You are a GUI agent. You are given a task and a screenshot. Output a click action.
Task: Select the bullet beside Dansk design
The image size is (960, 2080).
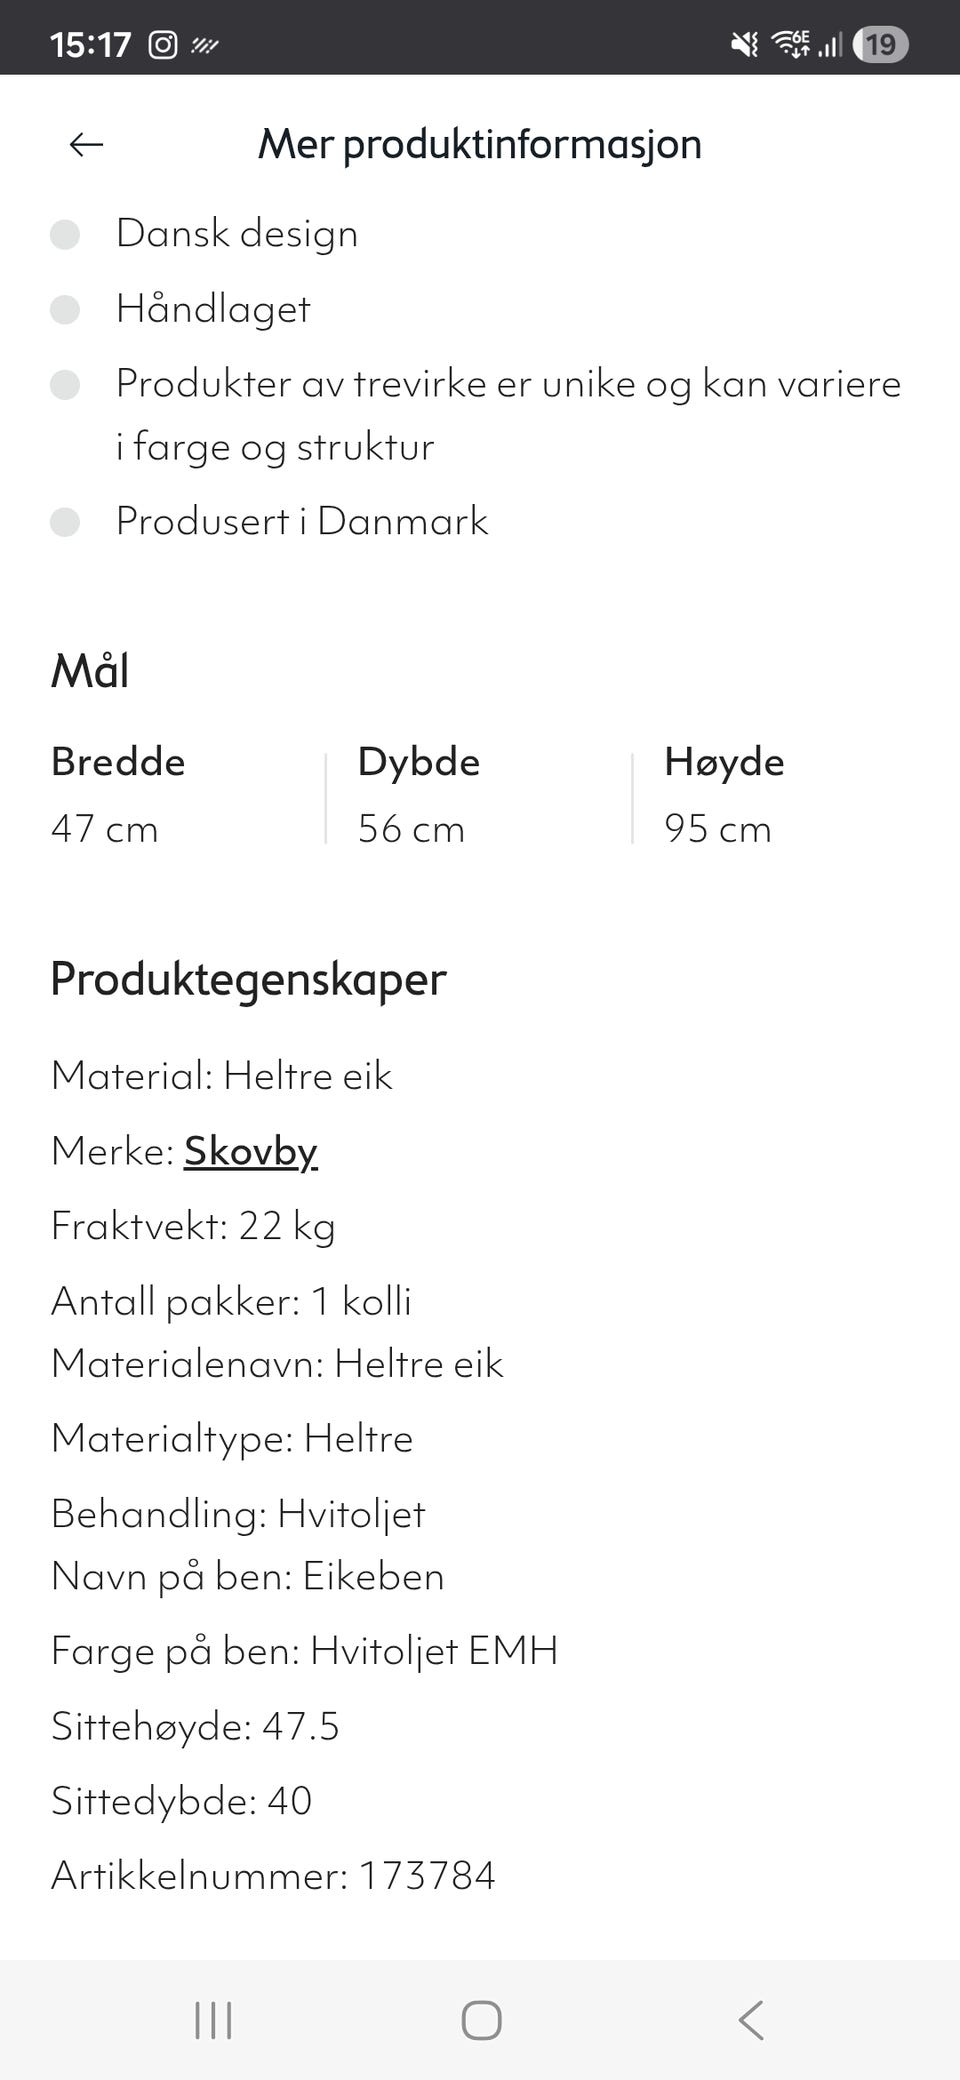pyautogui.click(x=67, y=234)
